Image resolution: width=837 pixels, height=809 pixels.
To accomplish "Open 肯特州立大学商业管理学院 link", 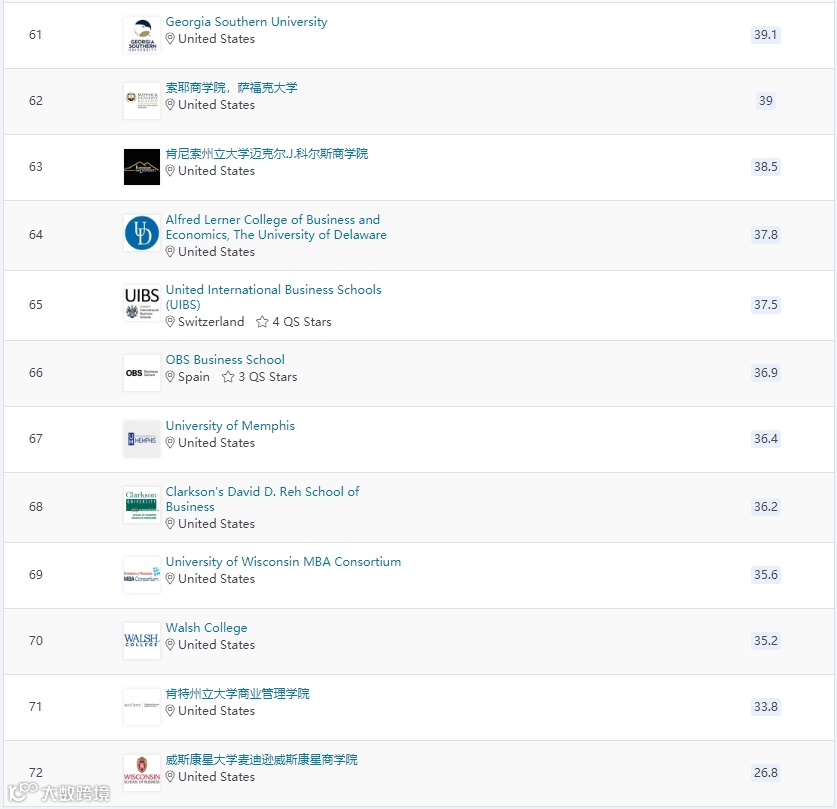I will [x=237, y=694].
